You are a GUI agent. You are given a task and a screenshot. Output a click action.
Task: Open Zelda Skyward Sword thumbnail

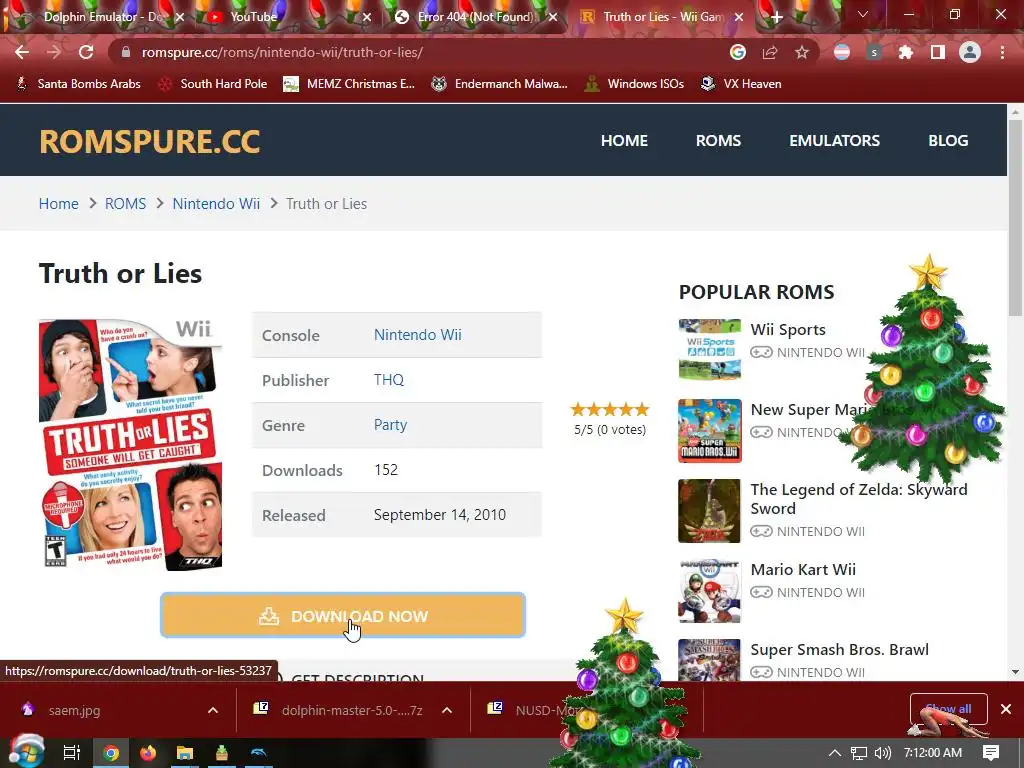click(x=709, y=511)
